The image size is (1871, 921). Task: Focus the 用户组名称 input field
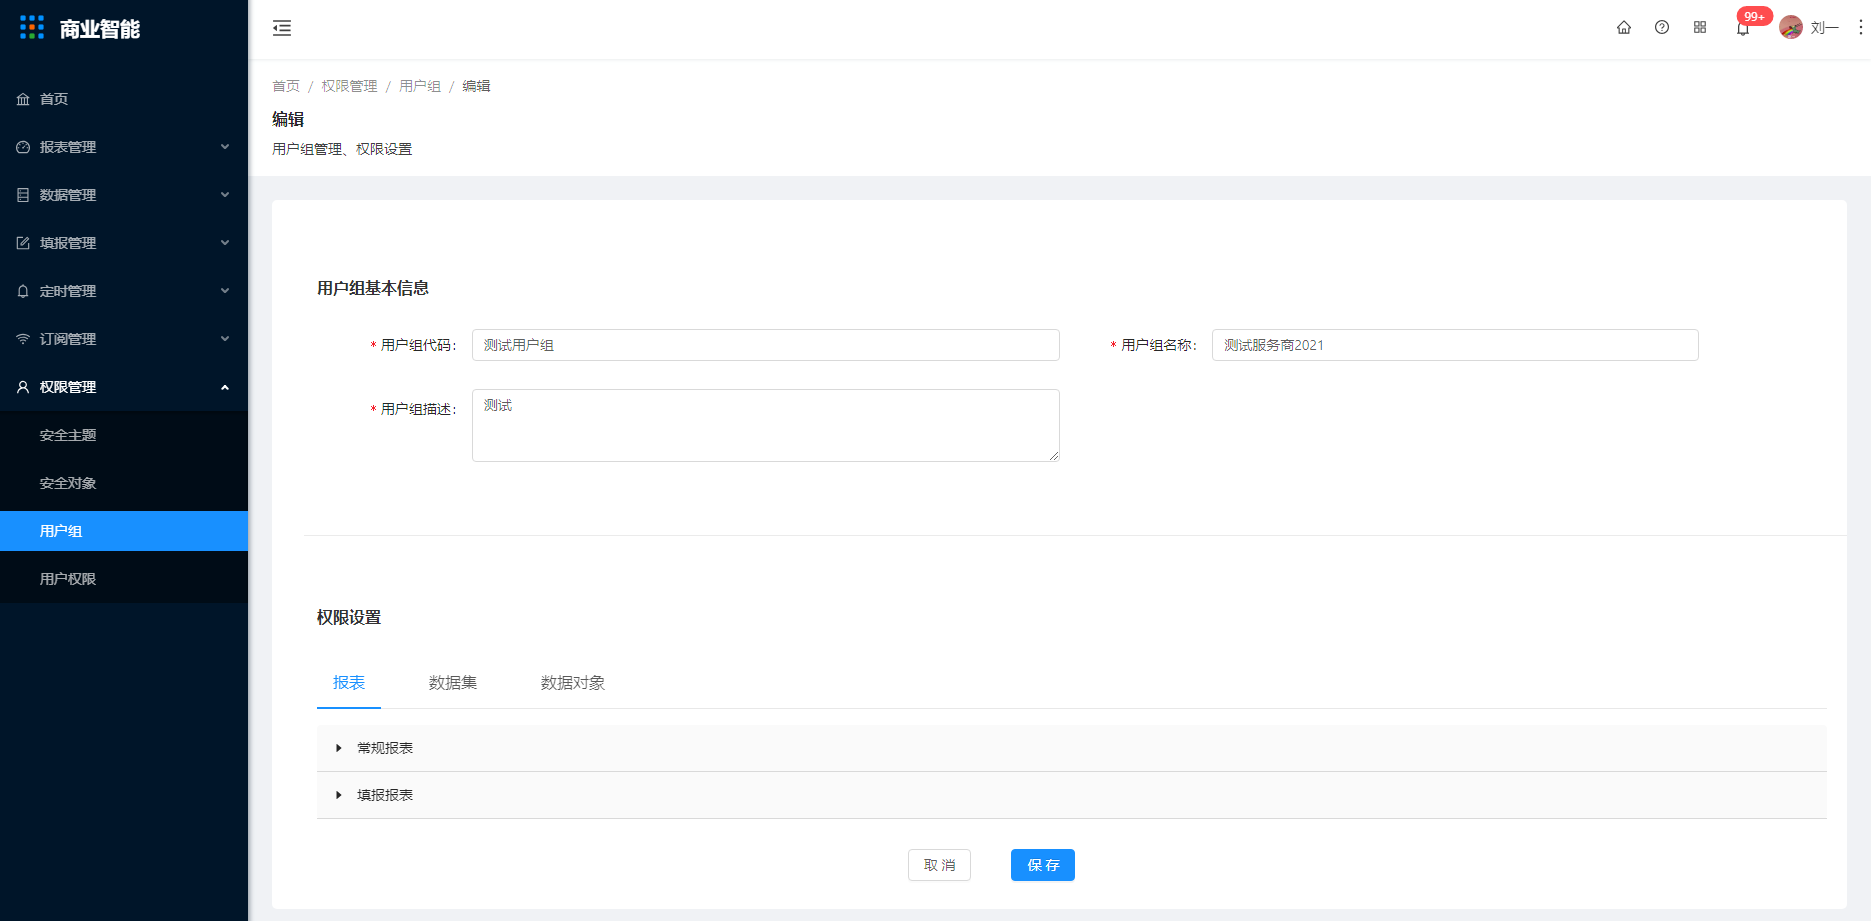[x=1455, y=345]
